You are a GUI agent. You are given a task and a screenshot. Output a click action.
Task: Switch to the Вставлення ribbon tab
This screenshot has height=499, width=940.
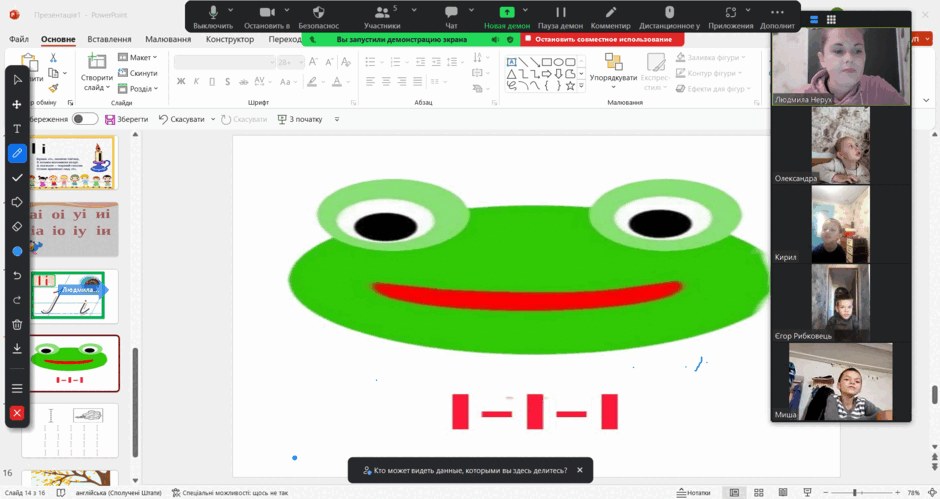pyautogui.click(x=109, y=39)
